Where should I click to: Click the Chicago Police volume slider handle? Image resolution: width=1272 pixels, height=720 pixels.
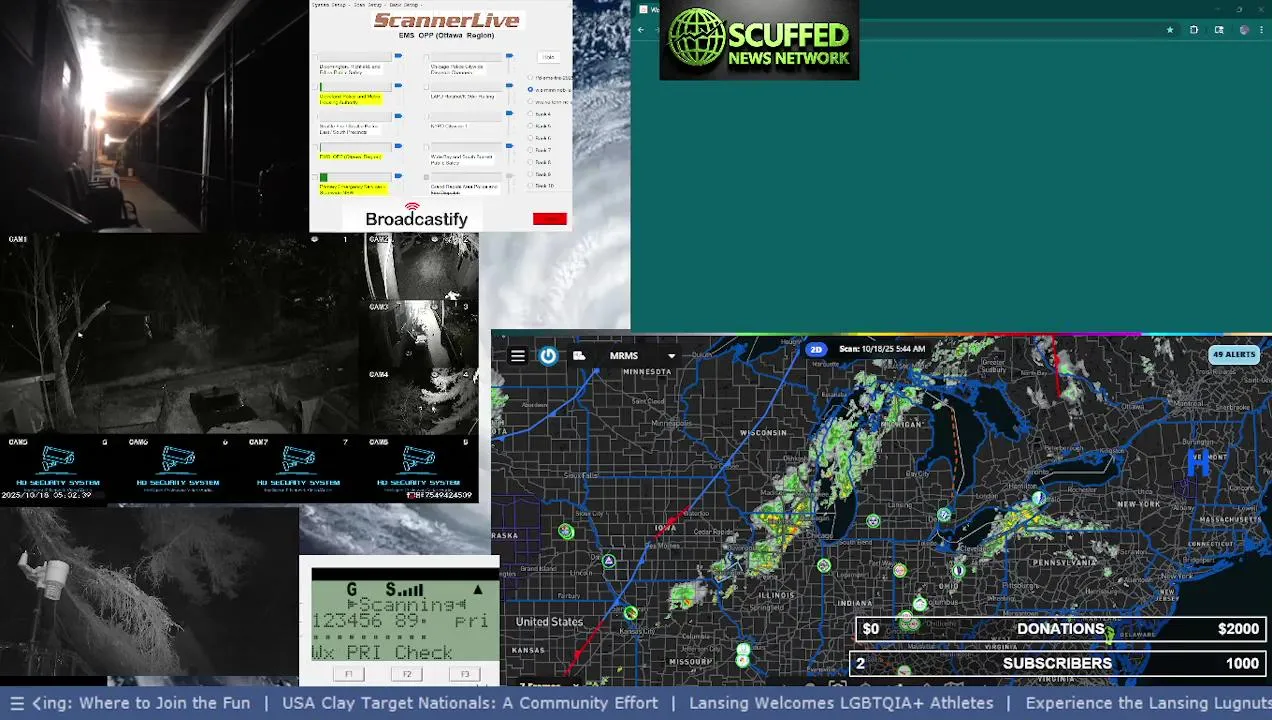click(509, 55)
